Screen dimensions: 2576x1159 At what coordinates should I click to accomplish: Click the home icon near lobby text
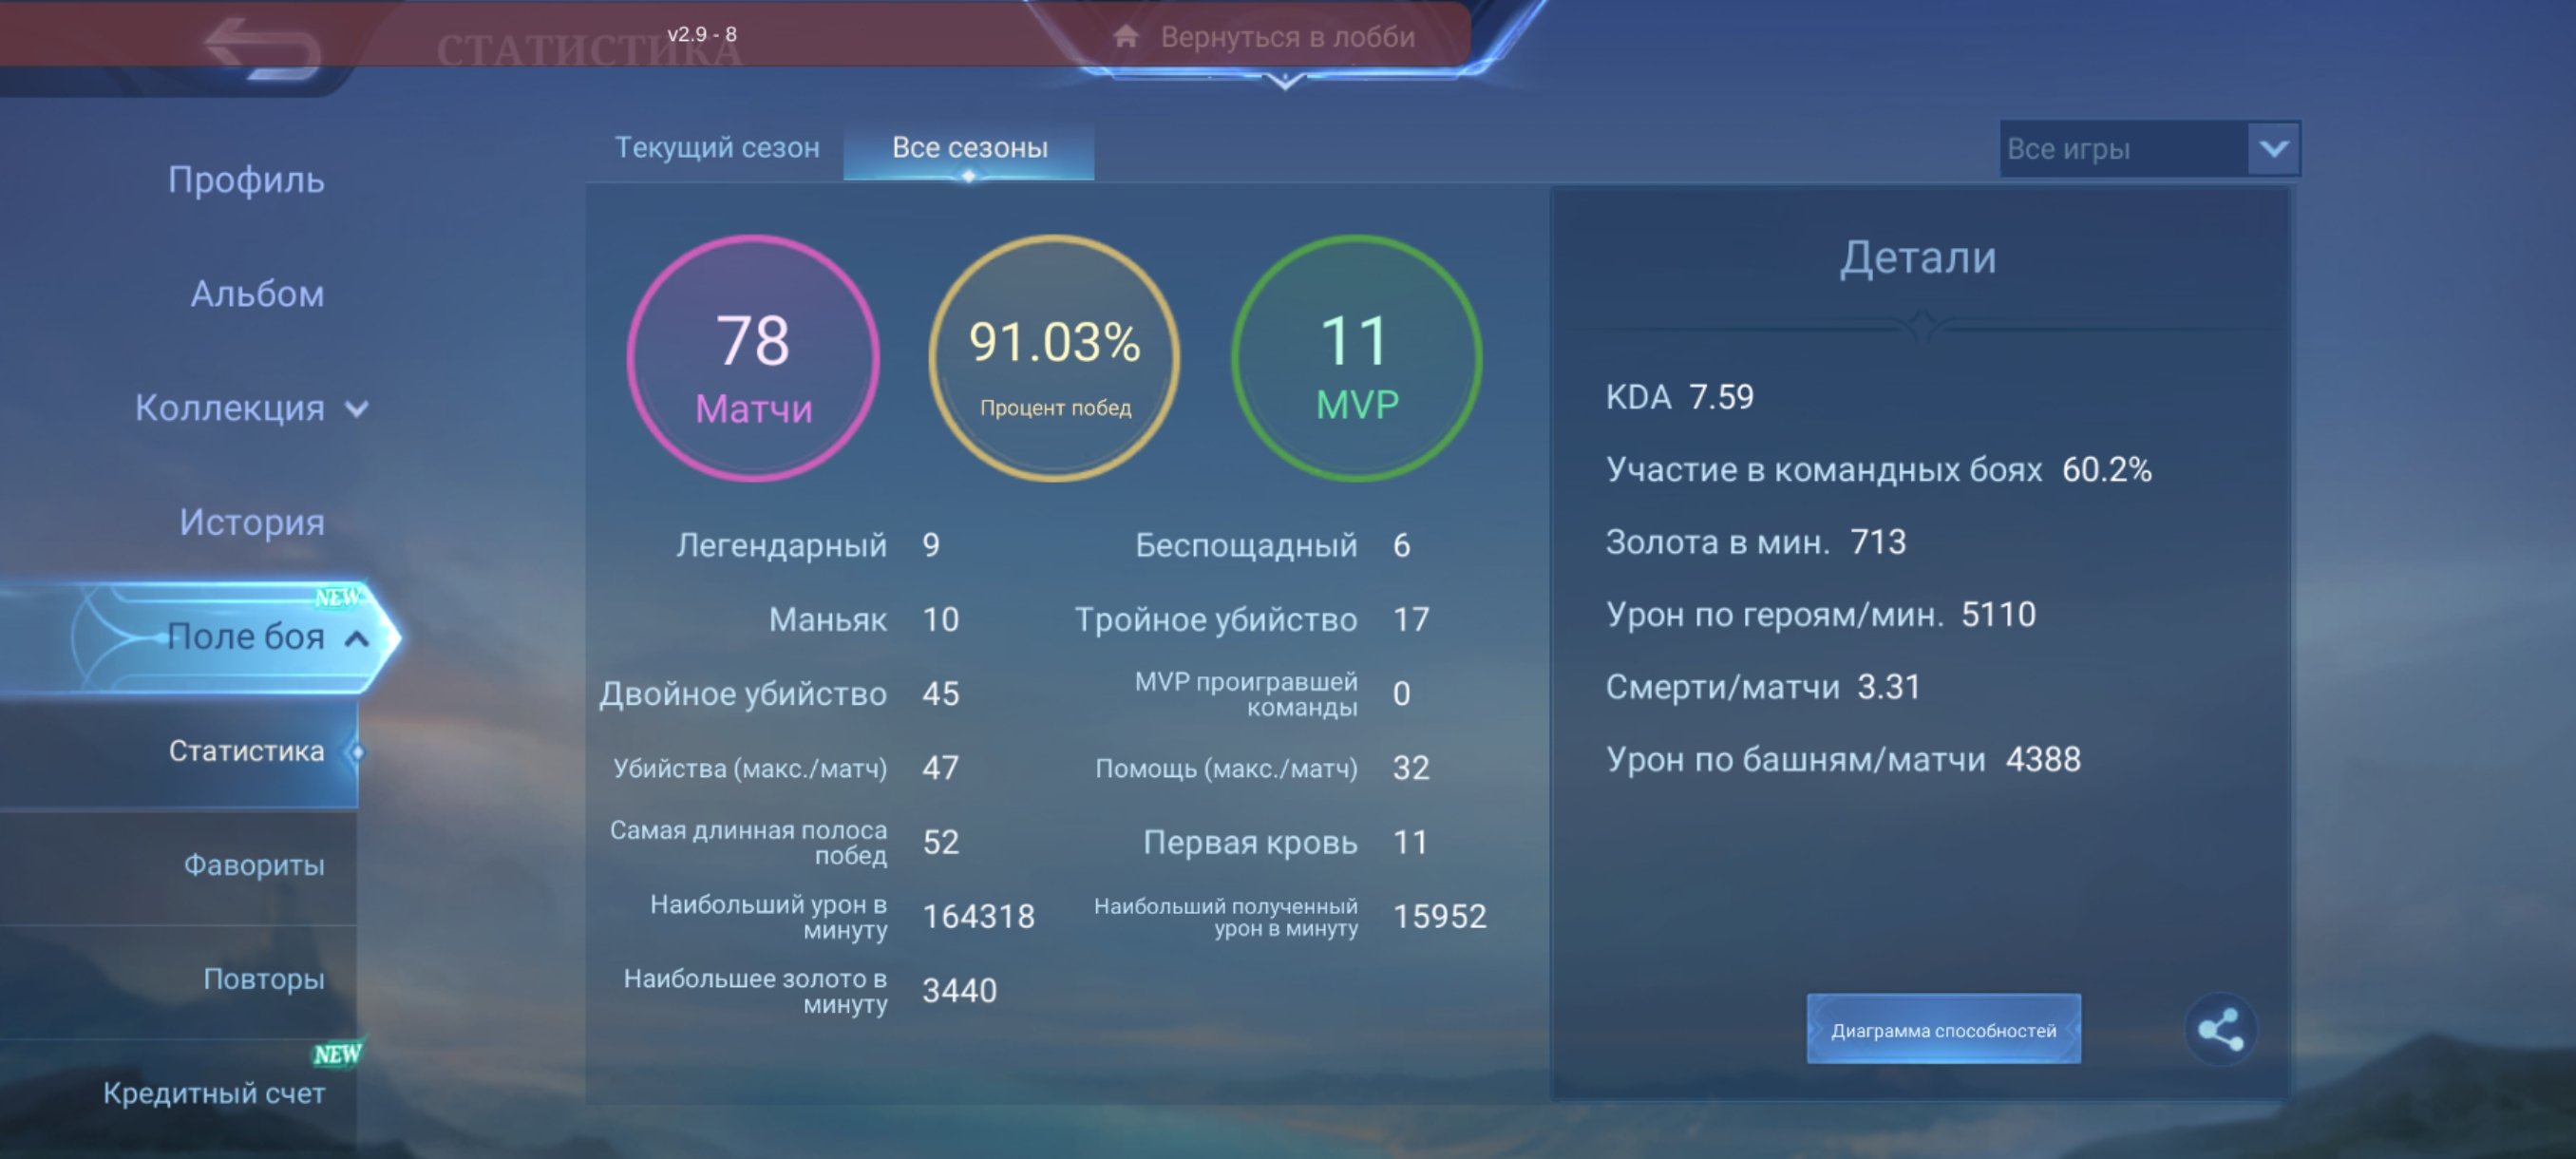pyautogui.click(x=1126, y=37)
